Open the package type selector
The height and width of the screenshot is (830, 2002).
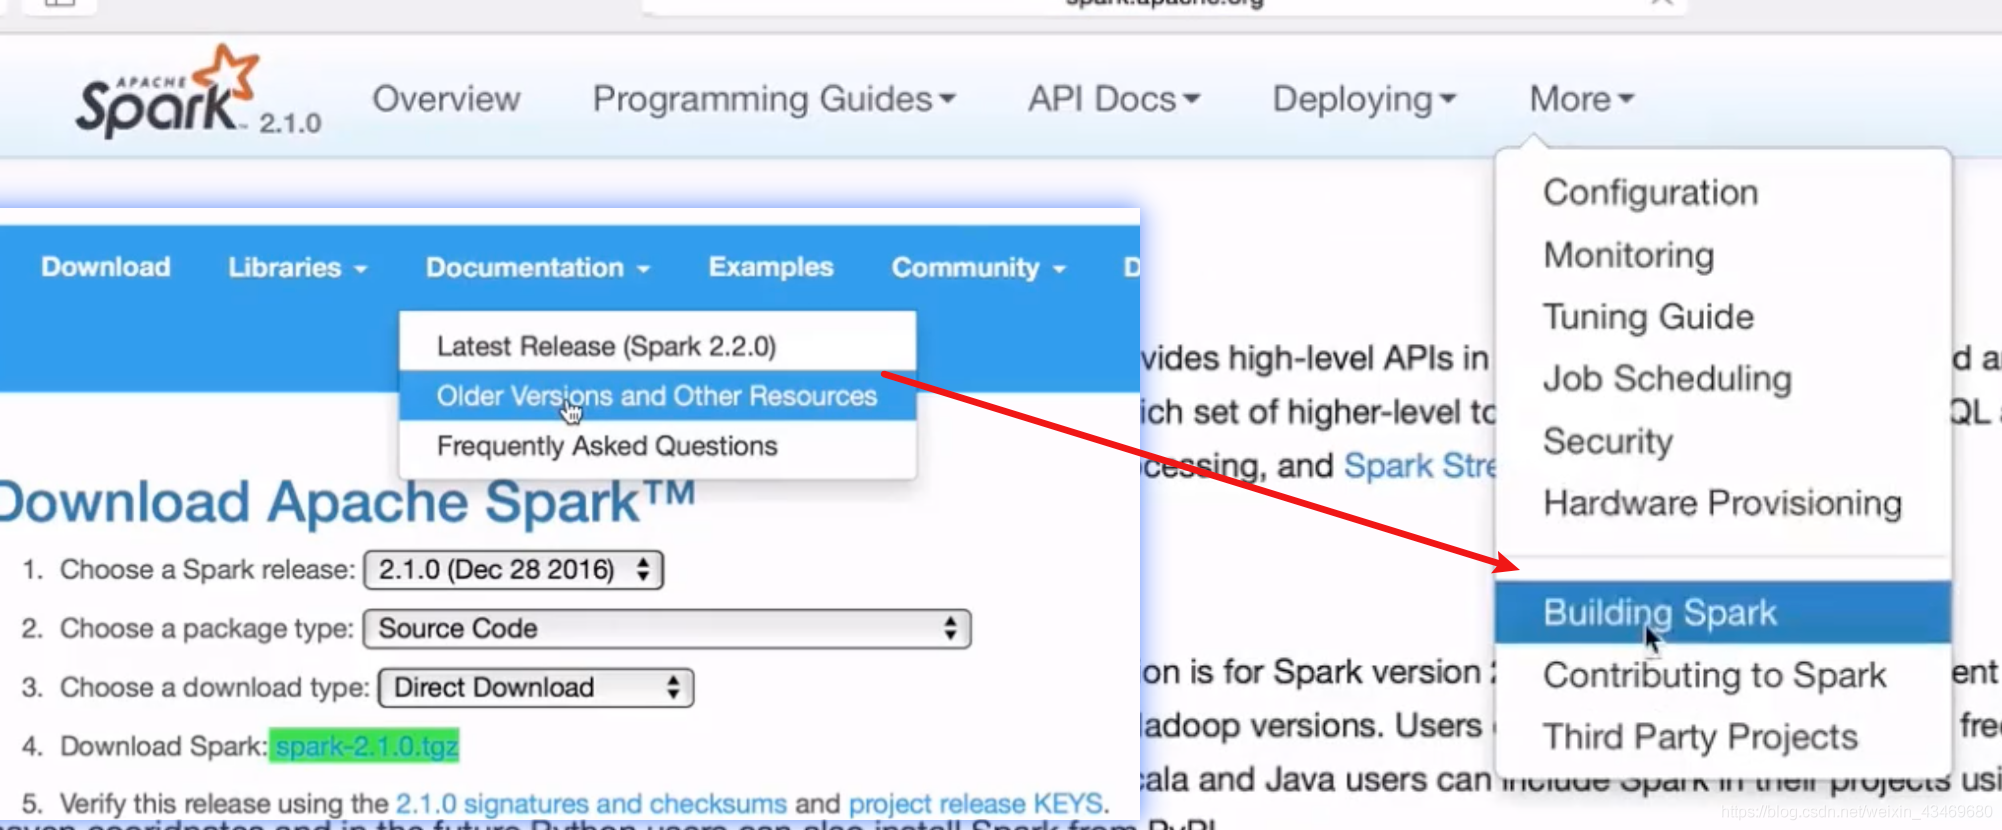667,629
